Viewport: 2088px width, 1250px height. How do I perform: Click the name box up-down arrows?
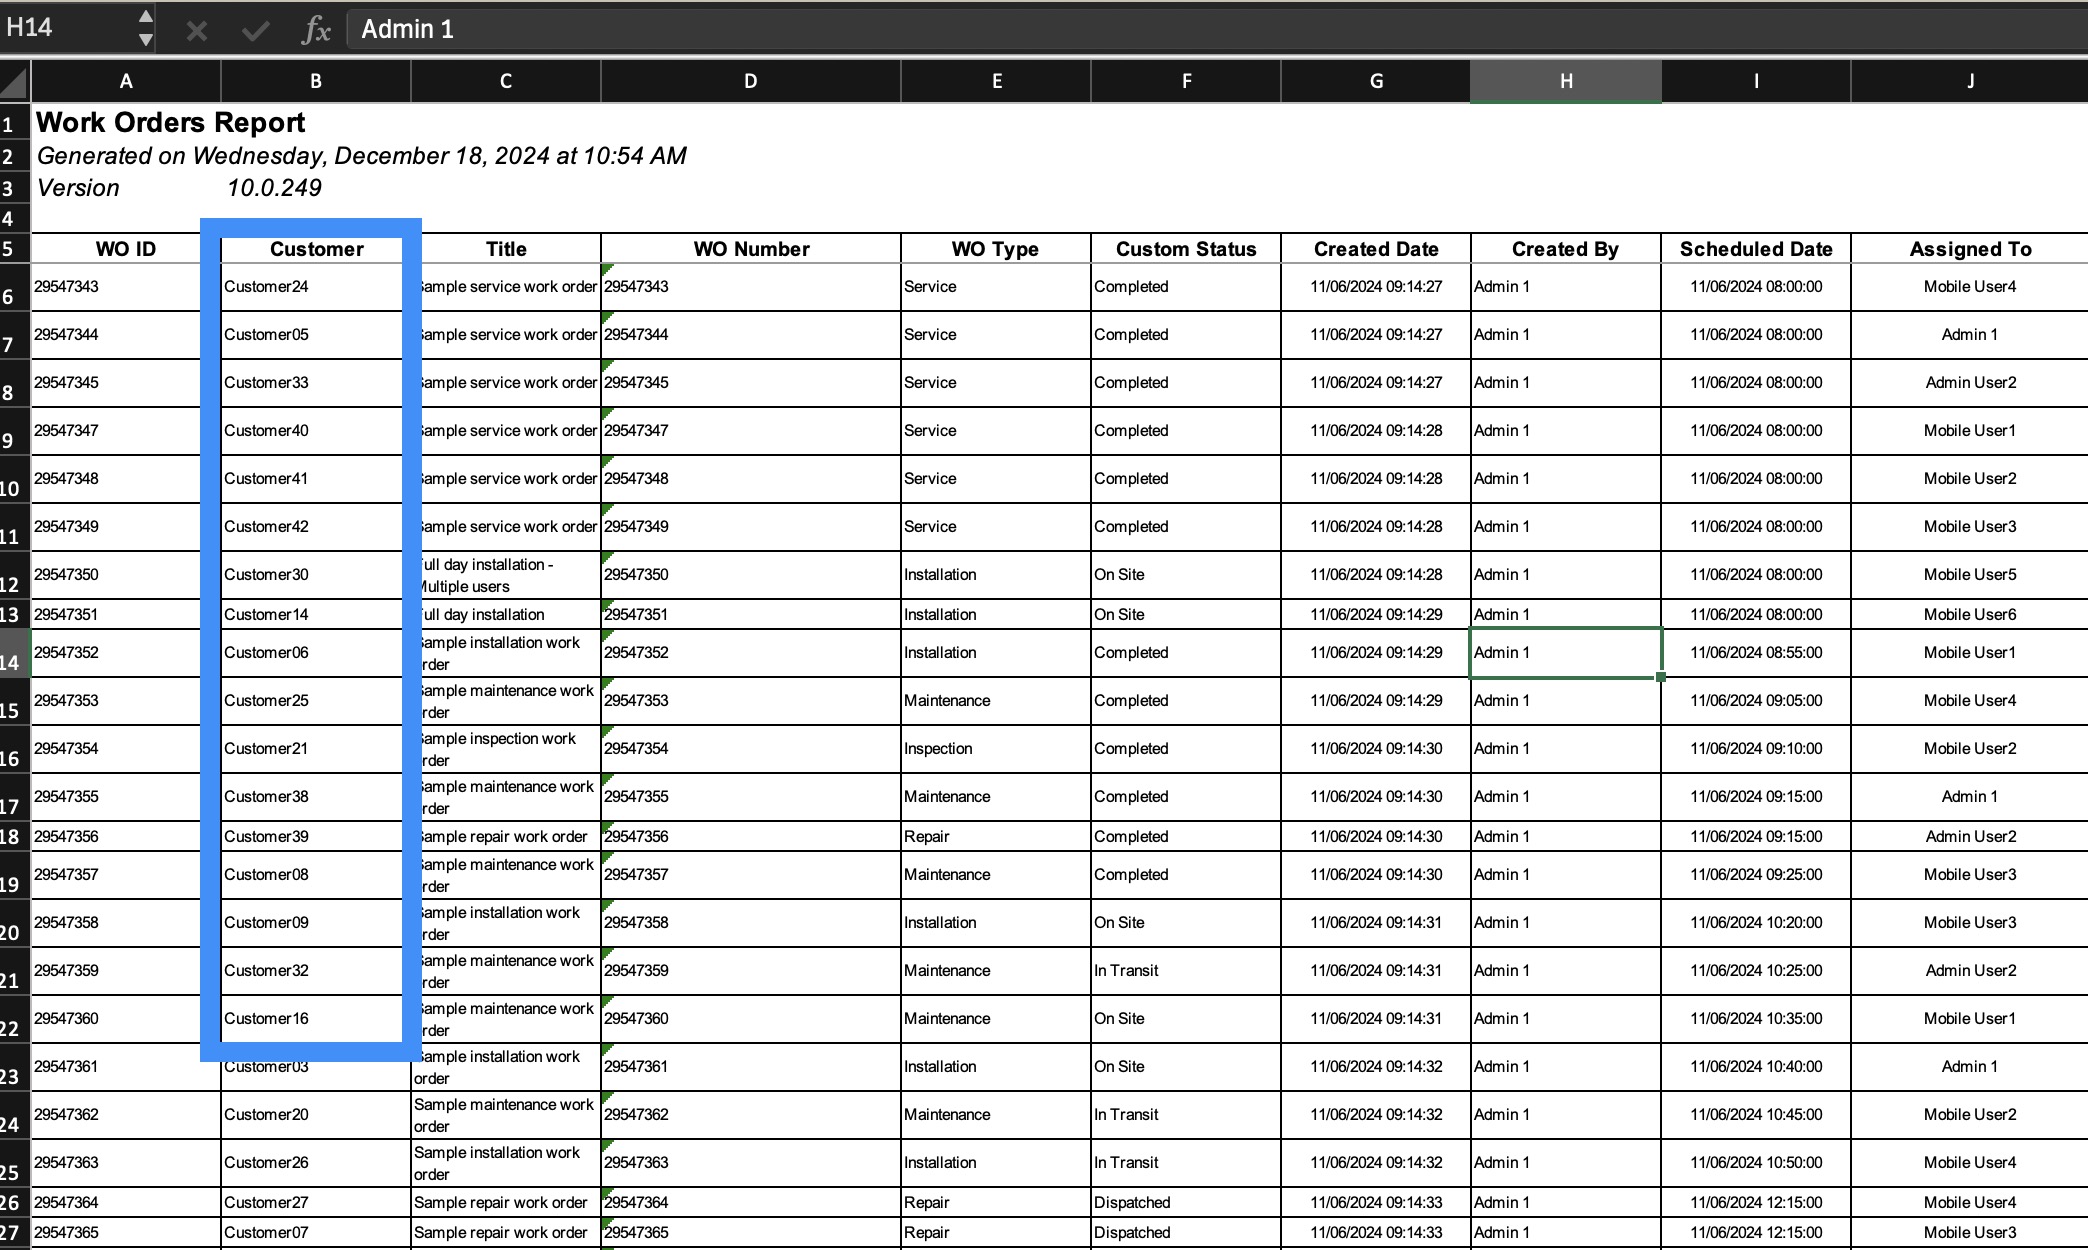pos(146,28)
